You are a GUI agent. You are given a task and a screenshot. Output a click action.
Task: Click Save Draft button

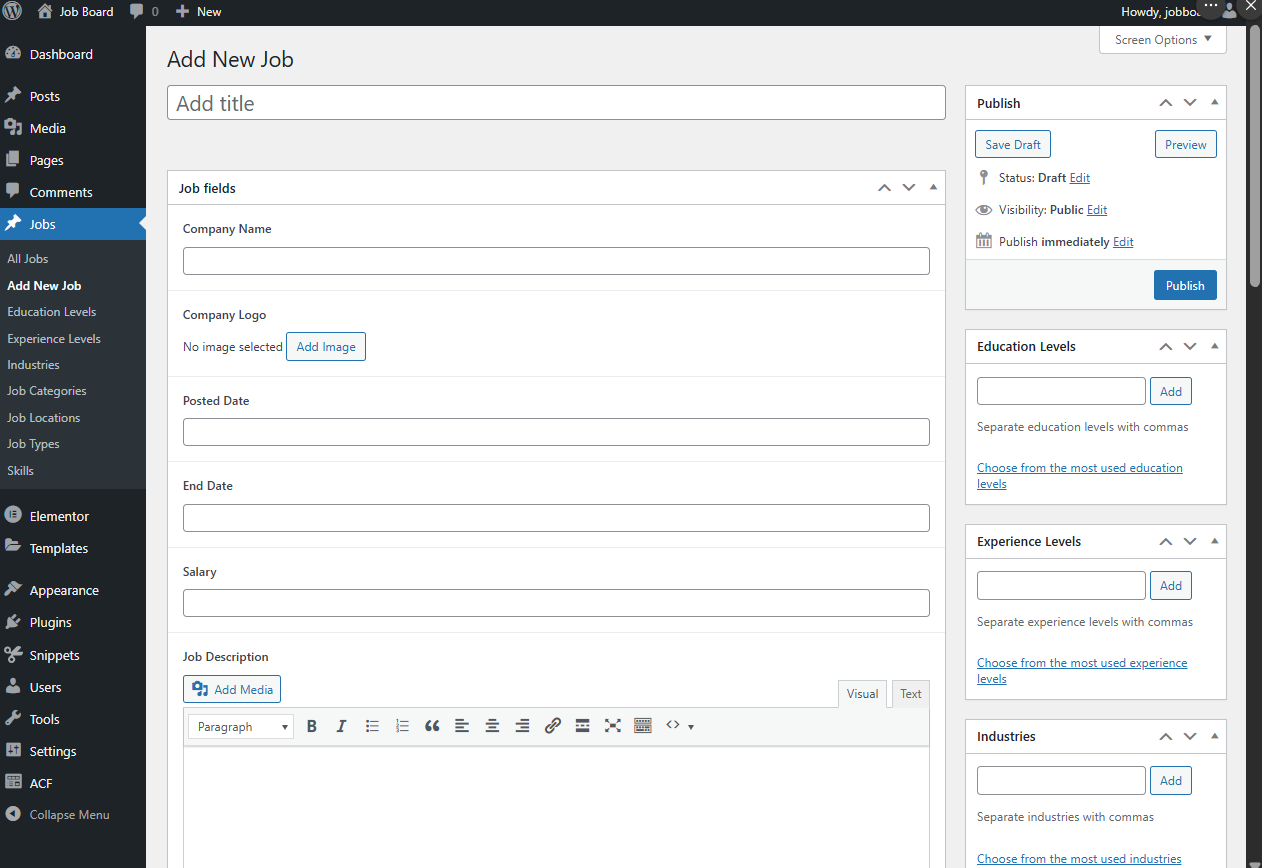point(1013,144)
